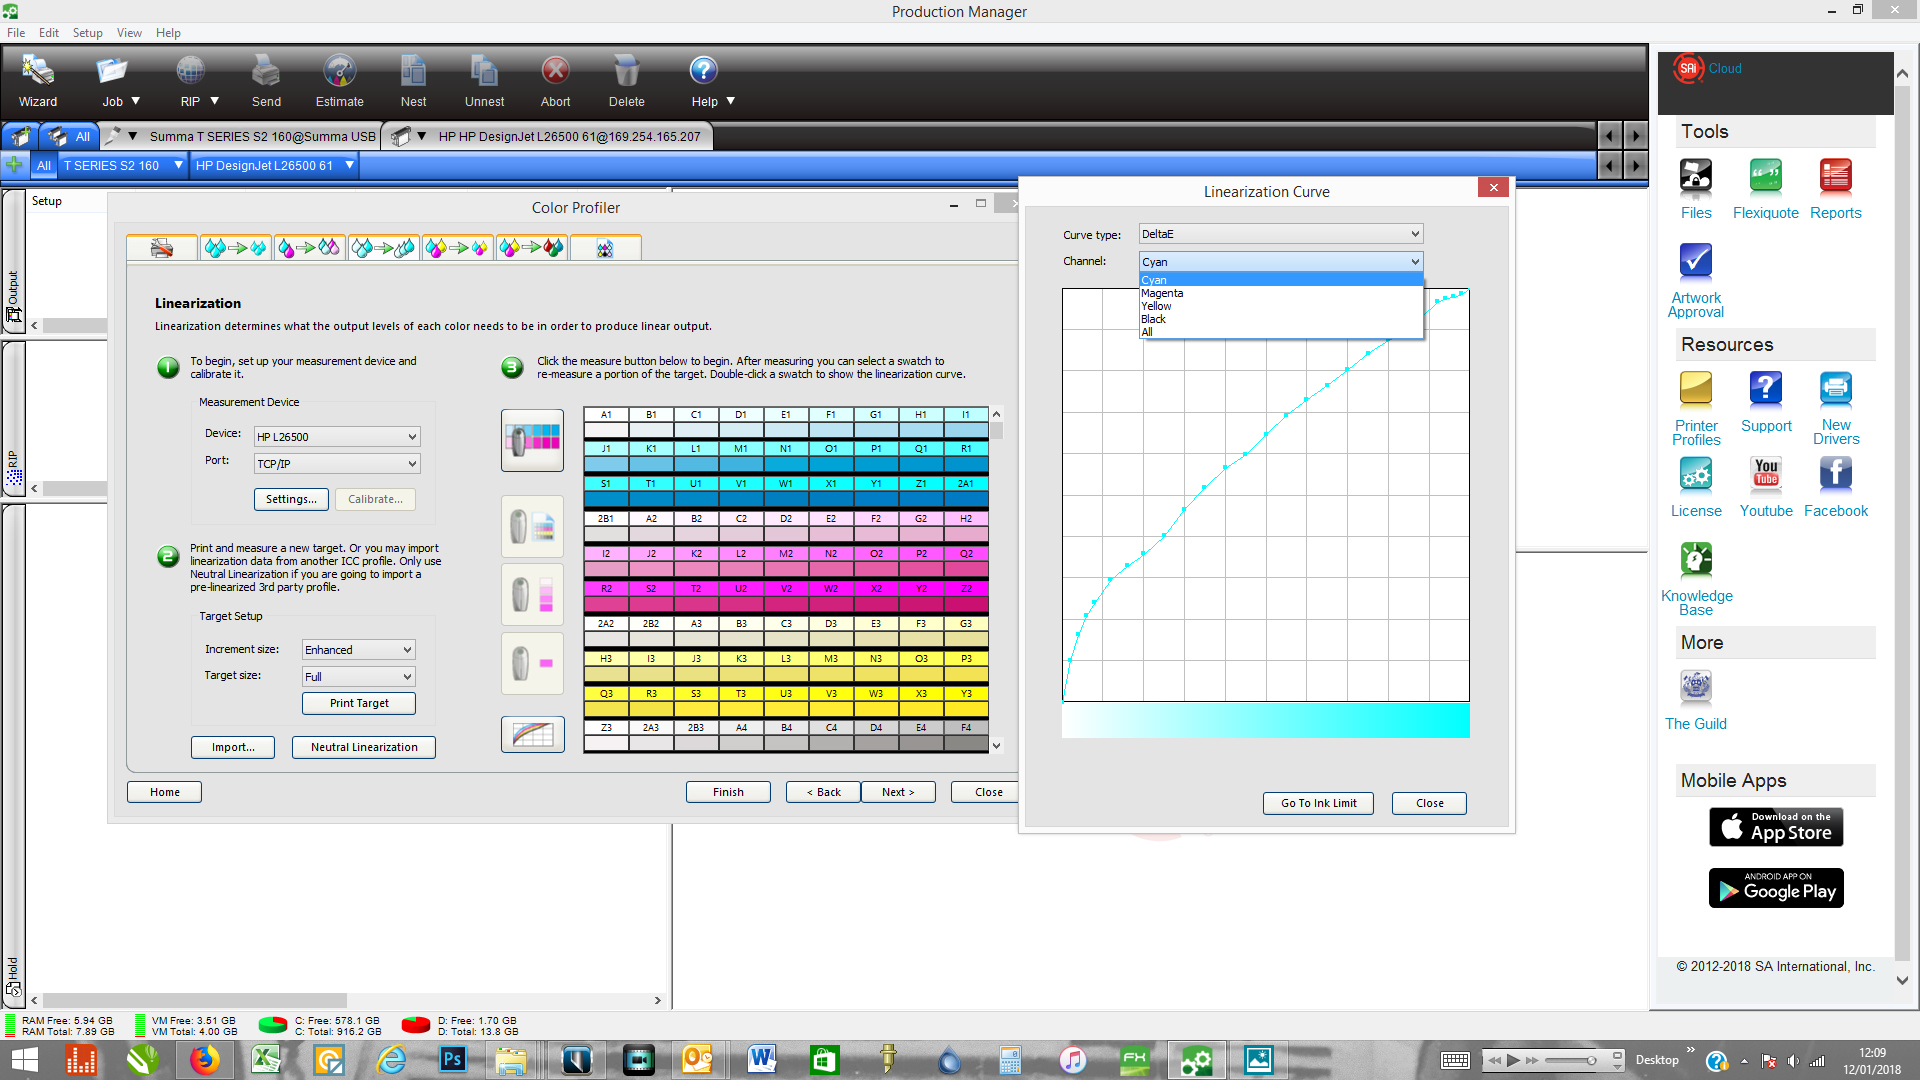The width and height of the screenshot is (1920, 1080).
Task: Select All in Channel list
Action: point(1281,332)
